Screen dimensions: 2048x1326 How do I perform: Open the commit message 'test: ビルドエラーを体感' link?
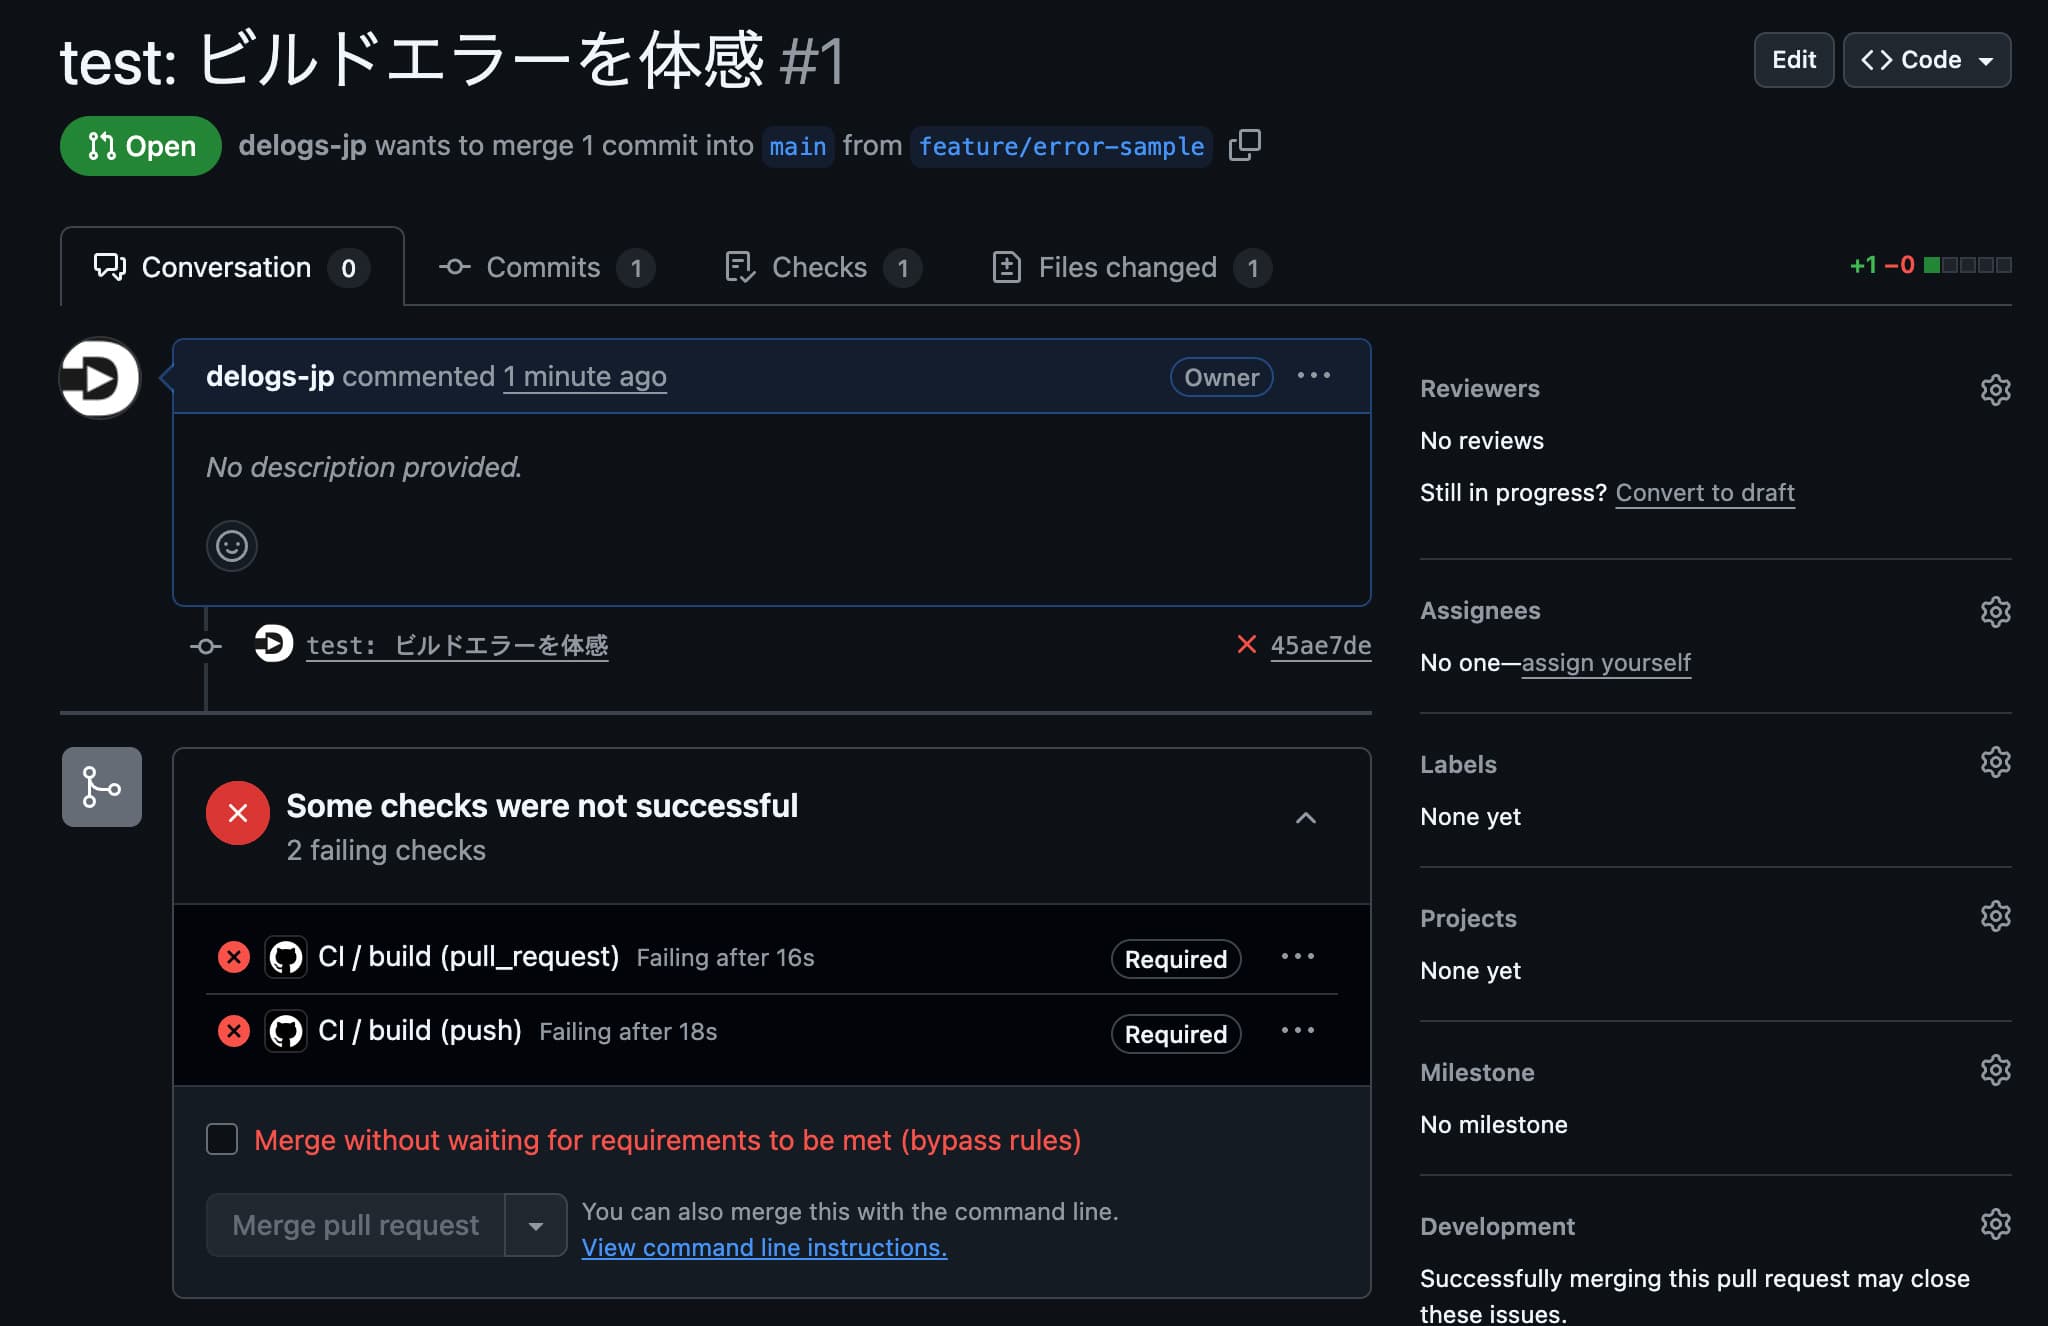pyautogui.click(x=457, y=645)
